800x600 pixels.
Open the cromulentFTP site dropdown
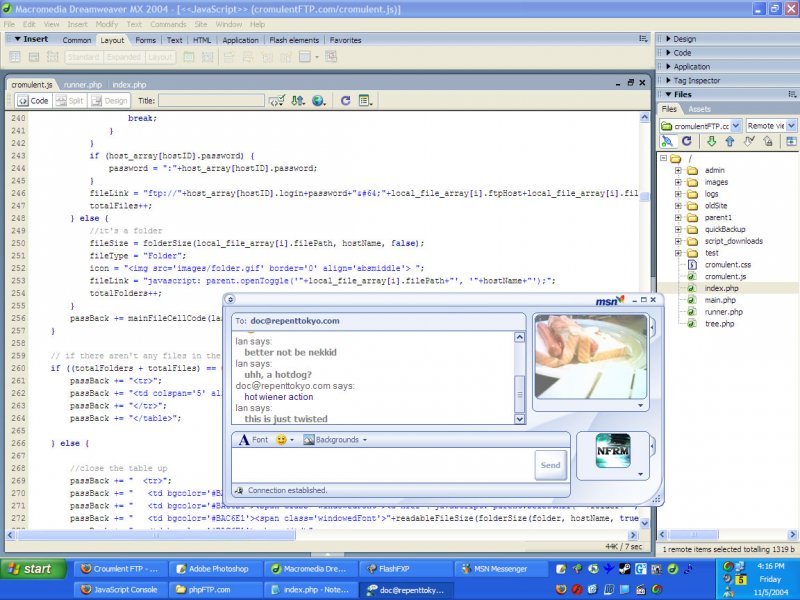[x=736, y=126]
